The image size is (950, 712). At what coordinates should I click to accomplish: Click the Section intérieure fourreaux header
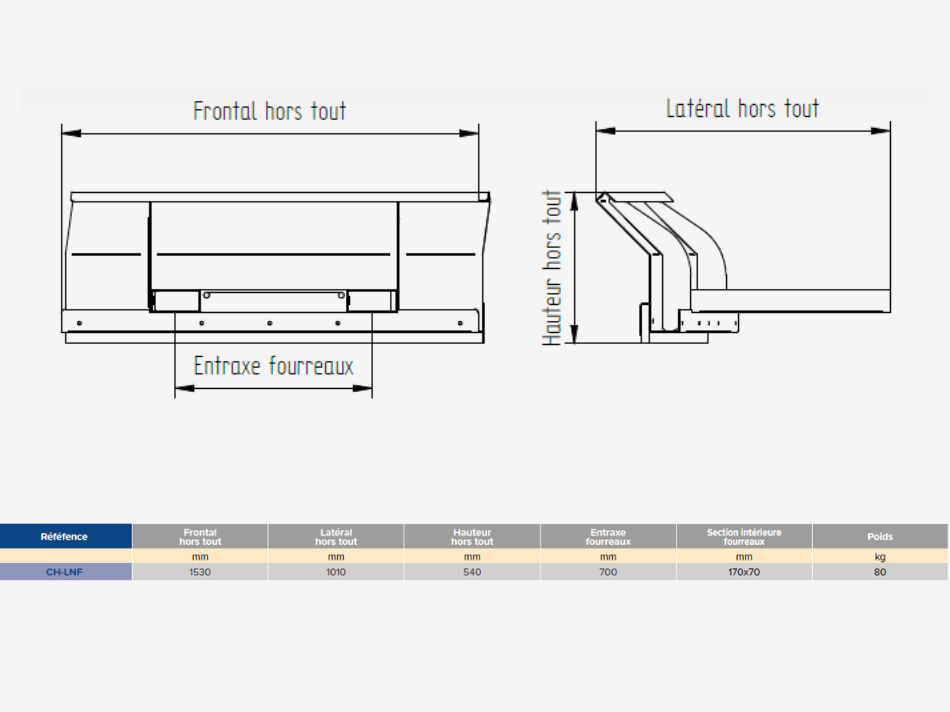[x=744, y=537]
